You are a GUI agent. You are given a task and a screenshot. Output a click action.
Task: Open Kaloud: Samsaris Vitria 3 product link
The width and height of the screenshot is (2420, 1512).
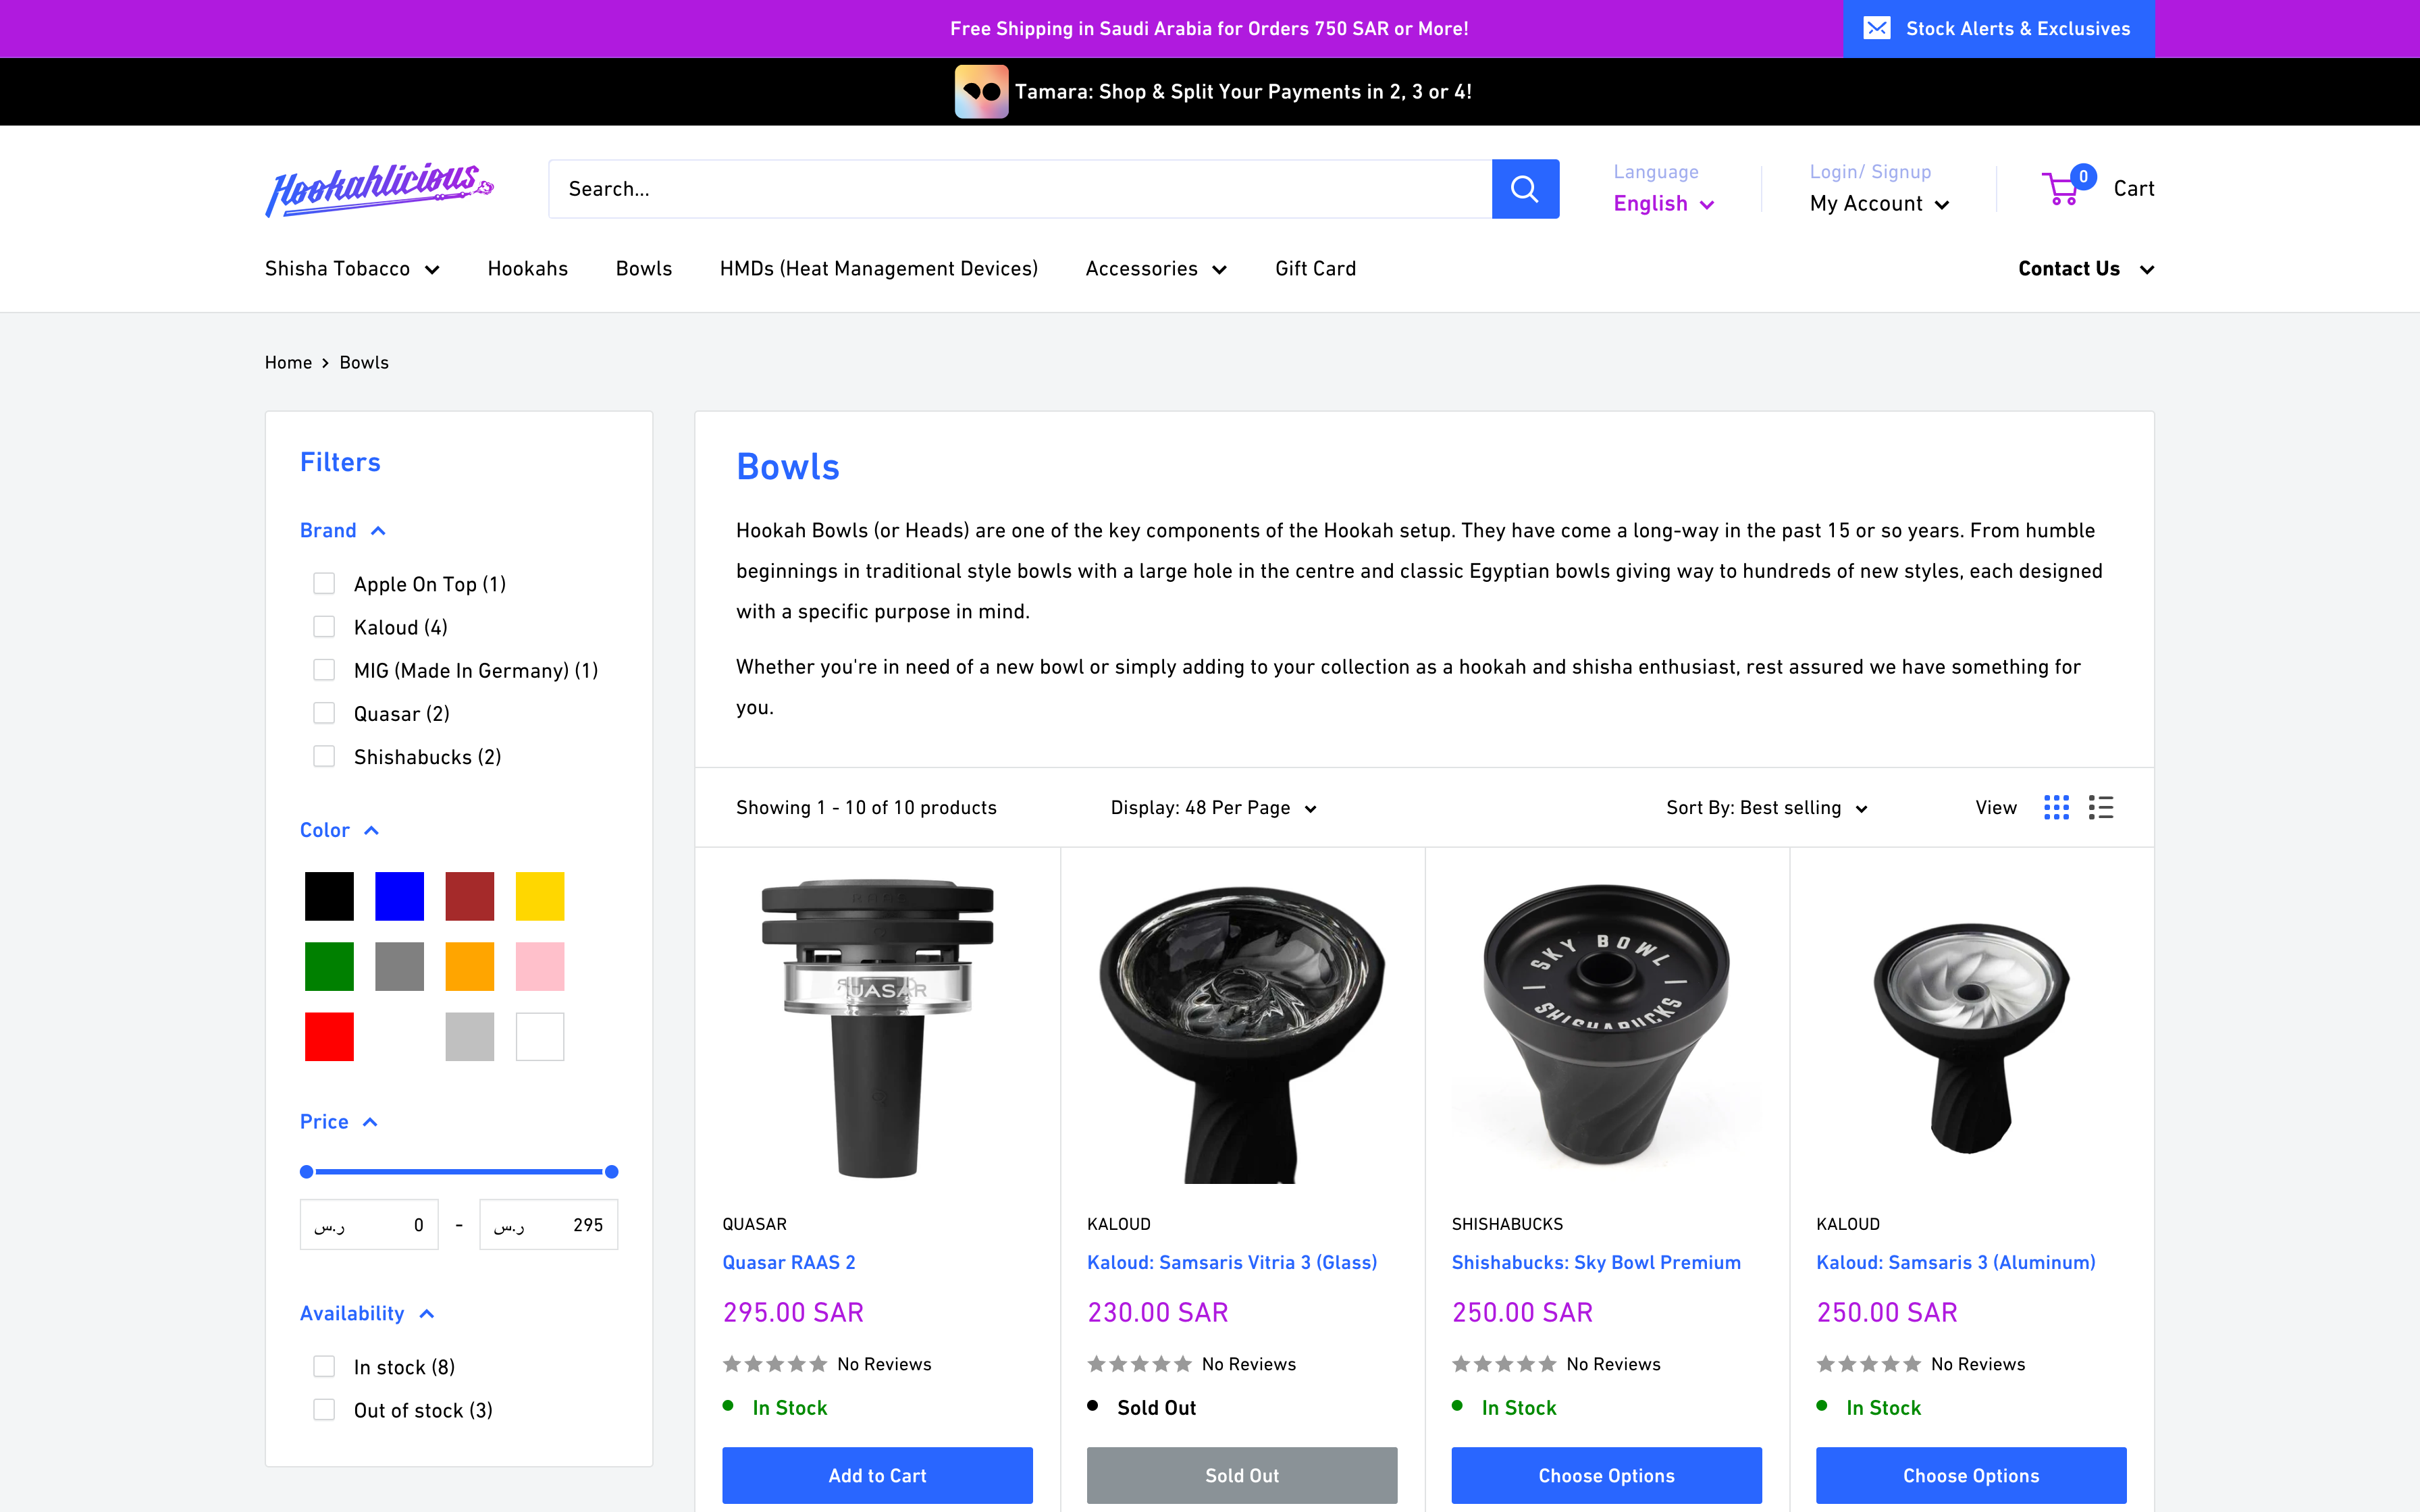[x=1232, y=1262]
